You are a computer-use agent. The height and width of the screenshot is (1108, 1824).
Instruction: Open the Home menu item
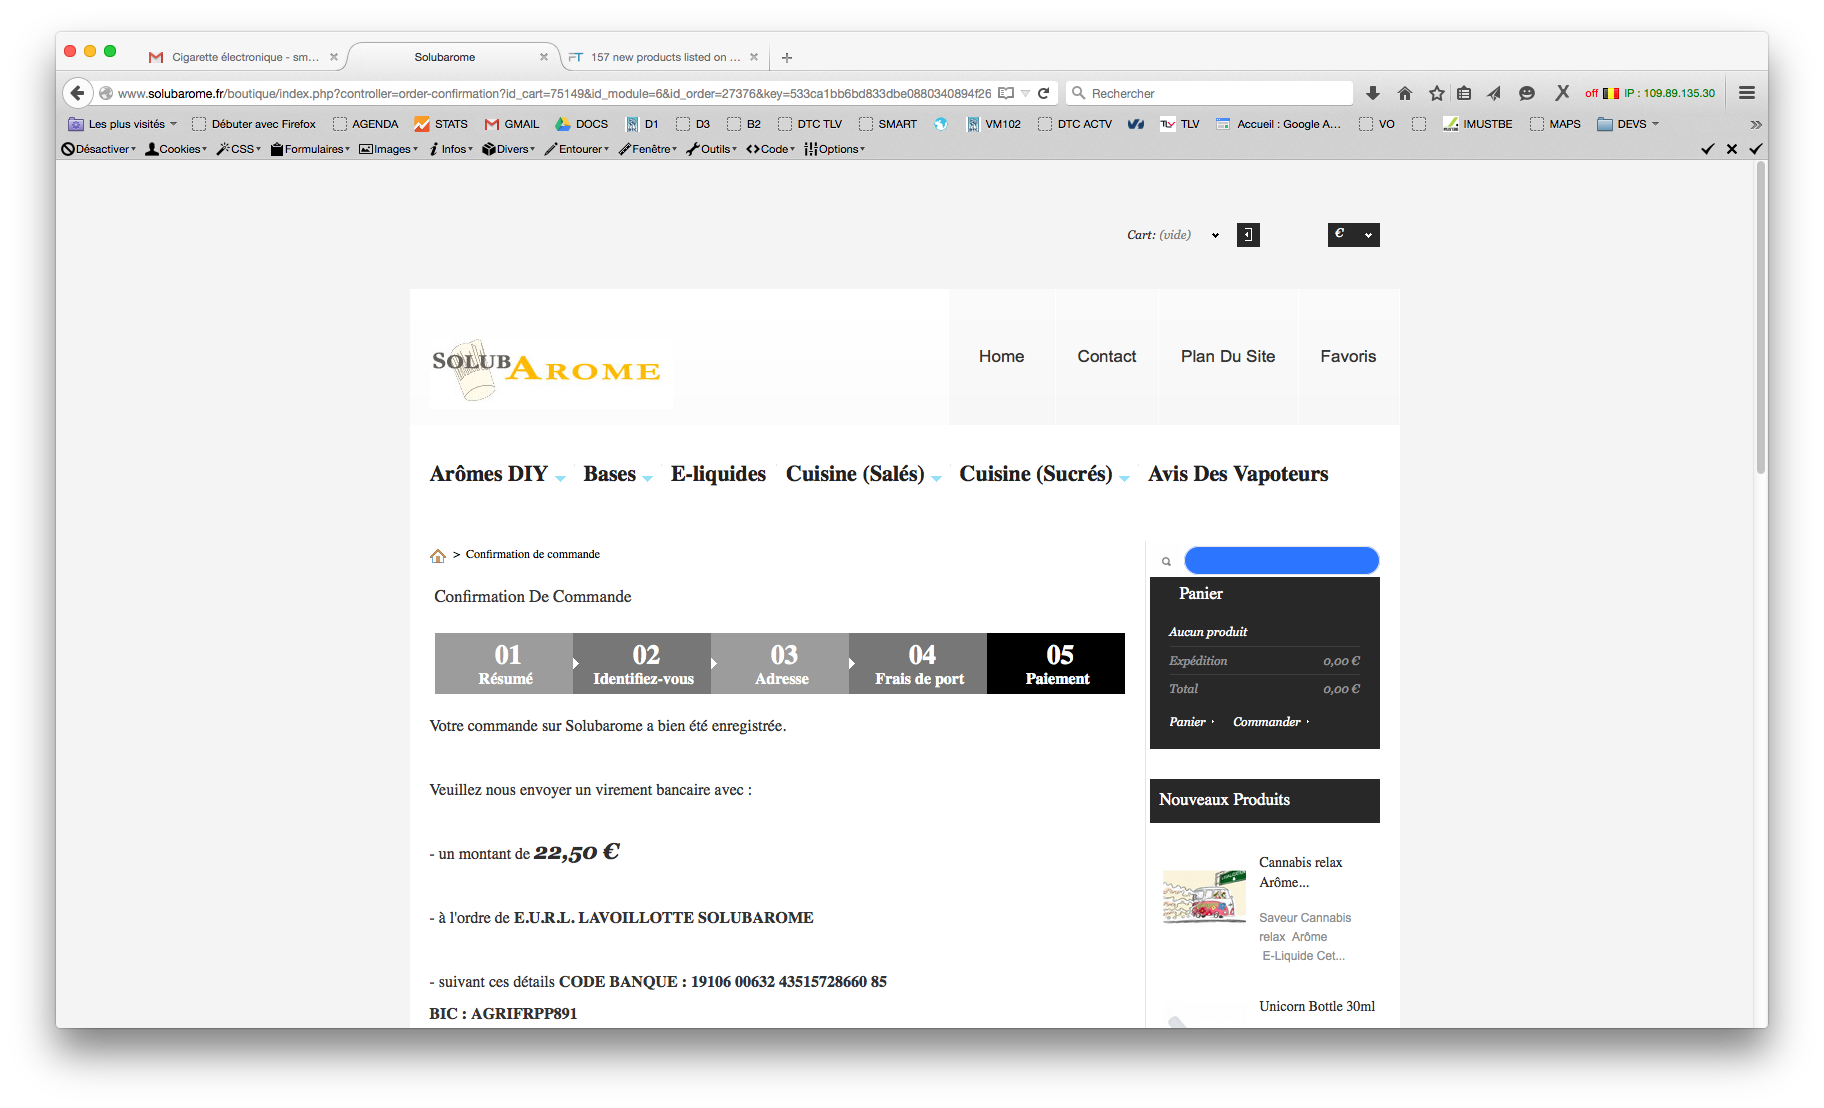tap(1001, 357)
